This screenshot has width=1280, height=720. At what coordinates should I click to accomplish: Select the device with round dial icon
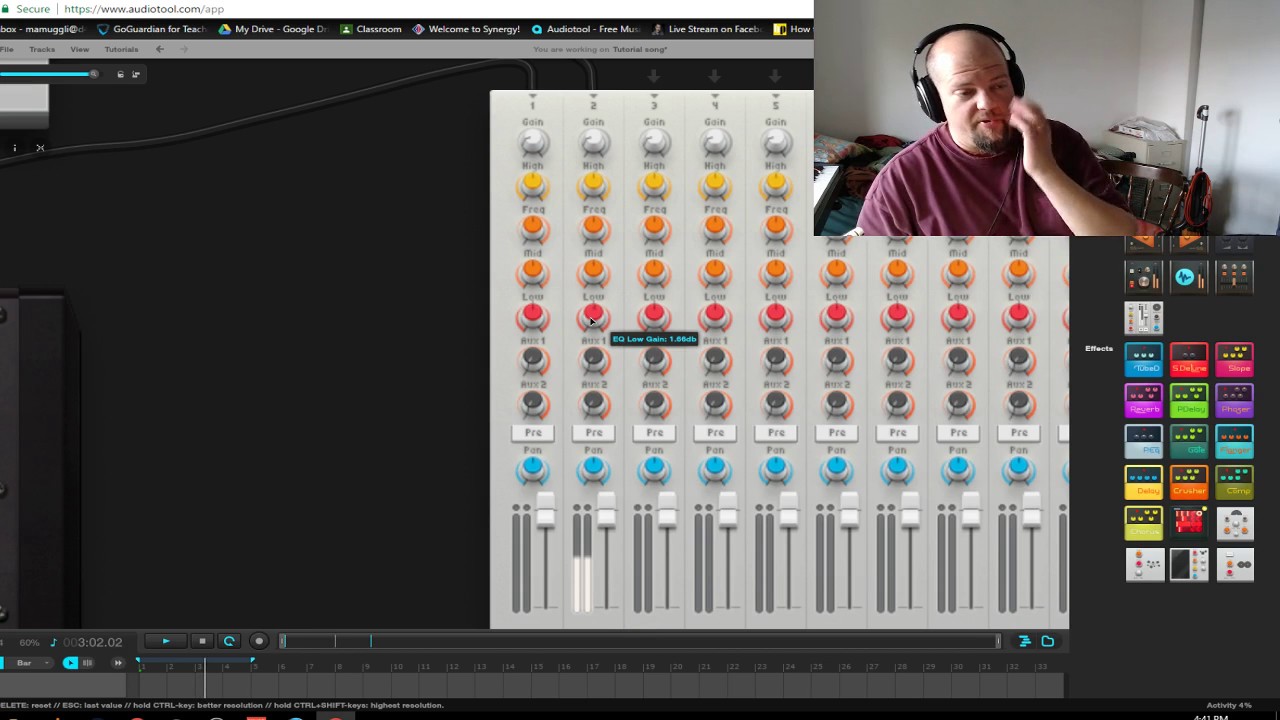tap(1144, 277)
